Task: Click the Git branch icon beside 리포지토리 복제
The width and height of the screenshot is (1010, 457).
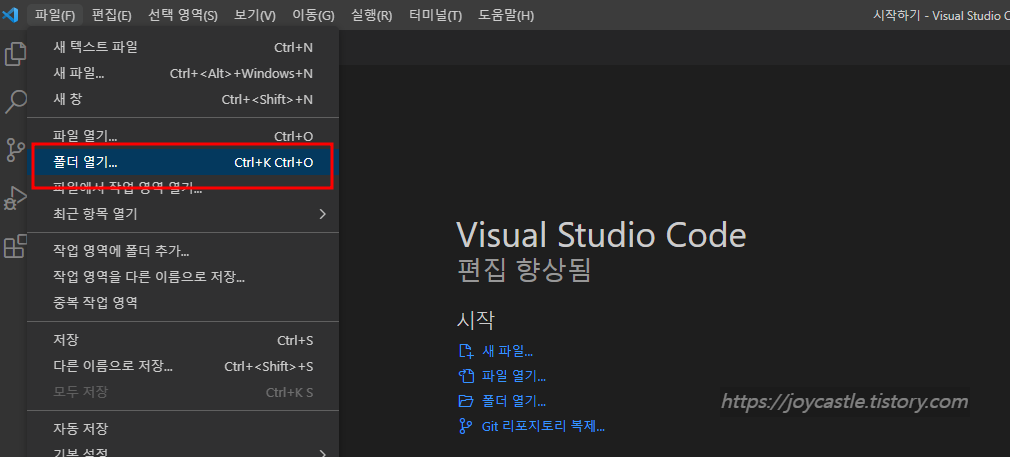Action: click(x=465, y=426)
